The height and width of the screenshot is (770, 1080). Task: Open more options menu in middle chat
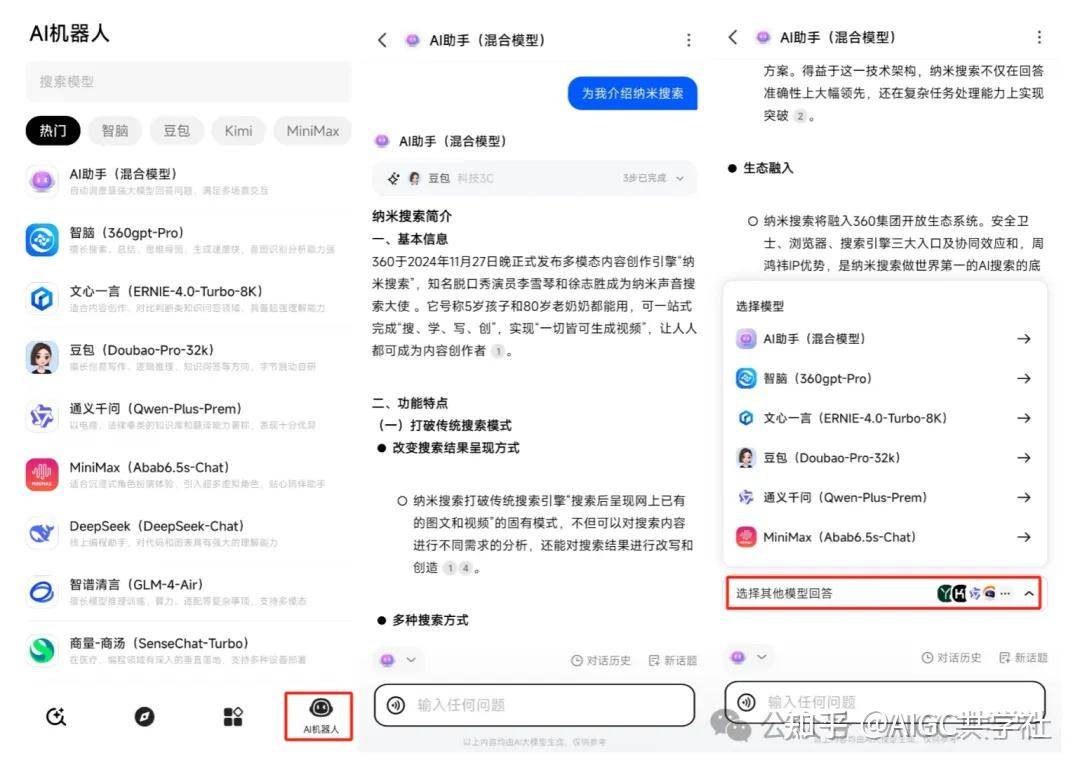[x=688, y=40]
